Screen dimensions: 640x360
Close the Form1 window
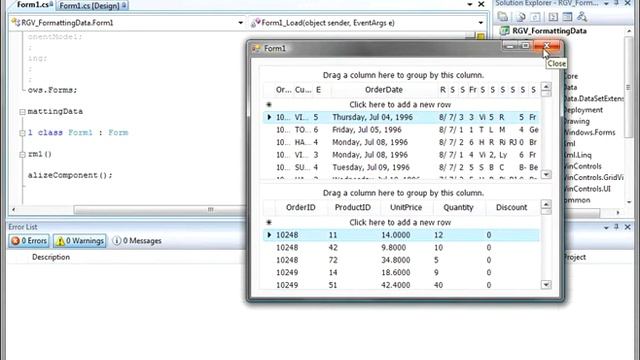point(547,45)
